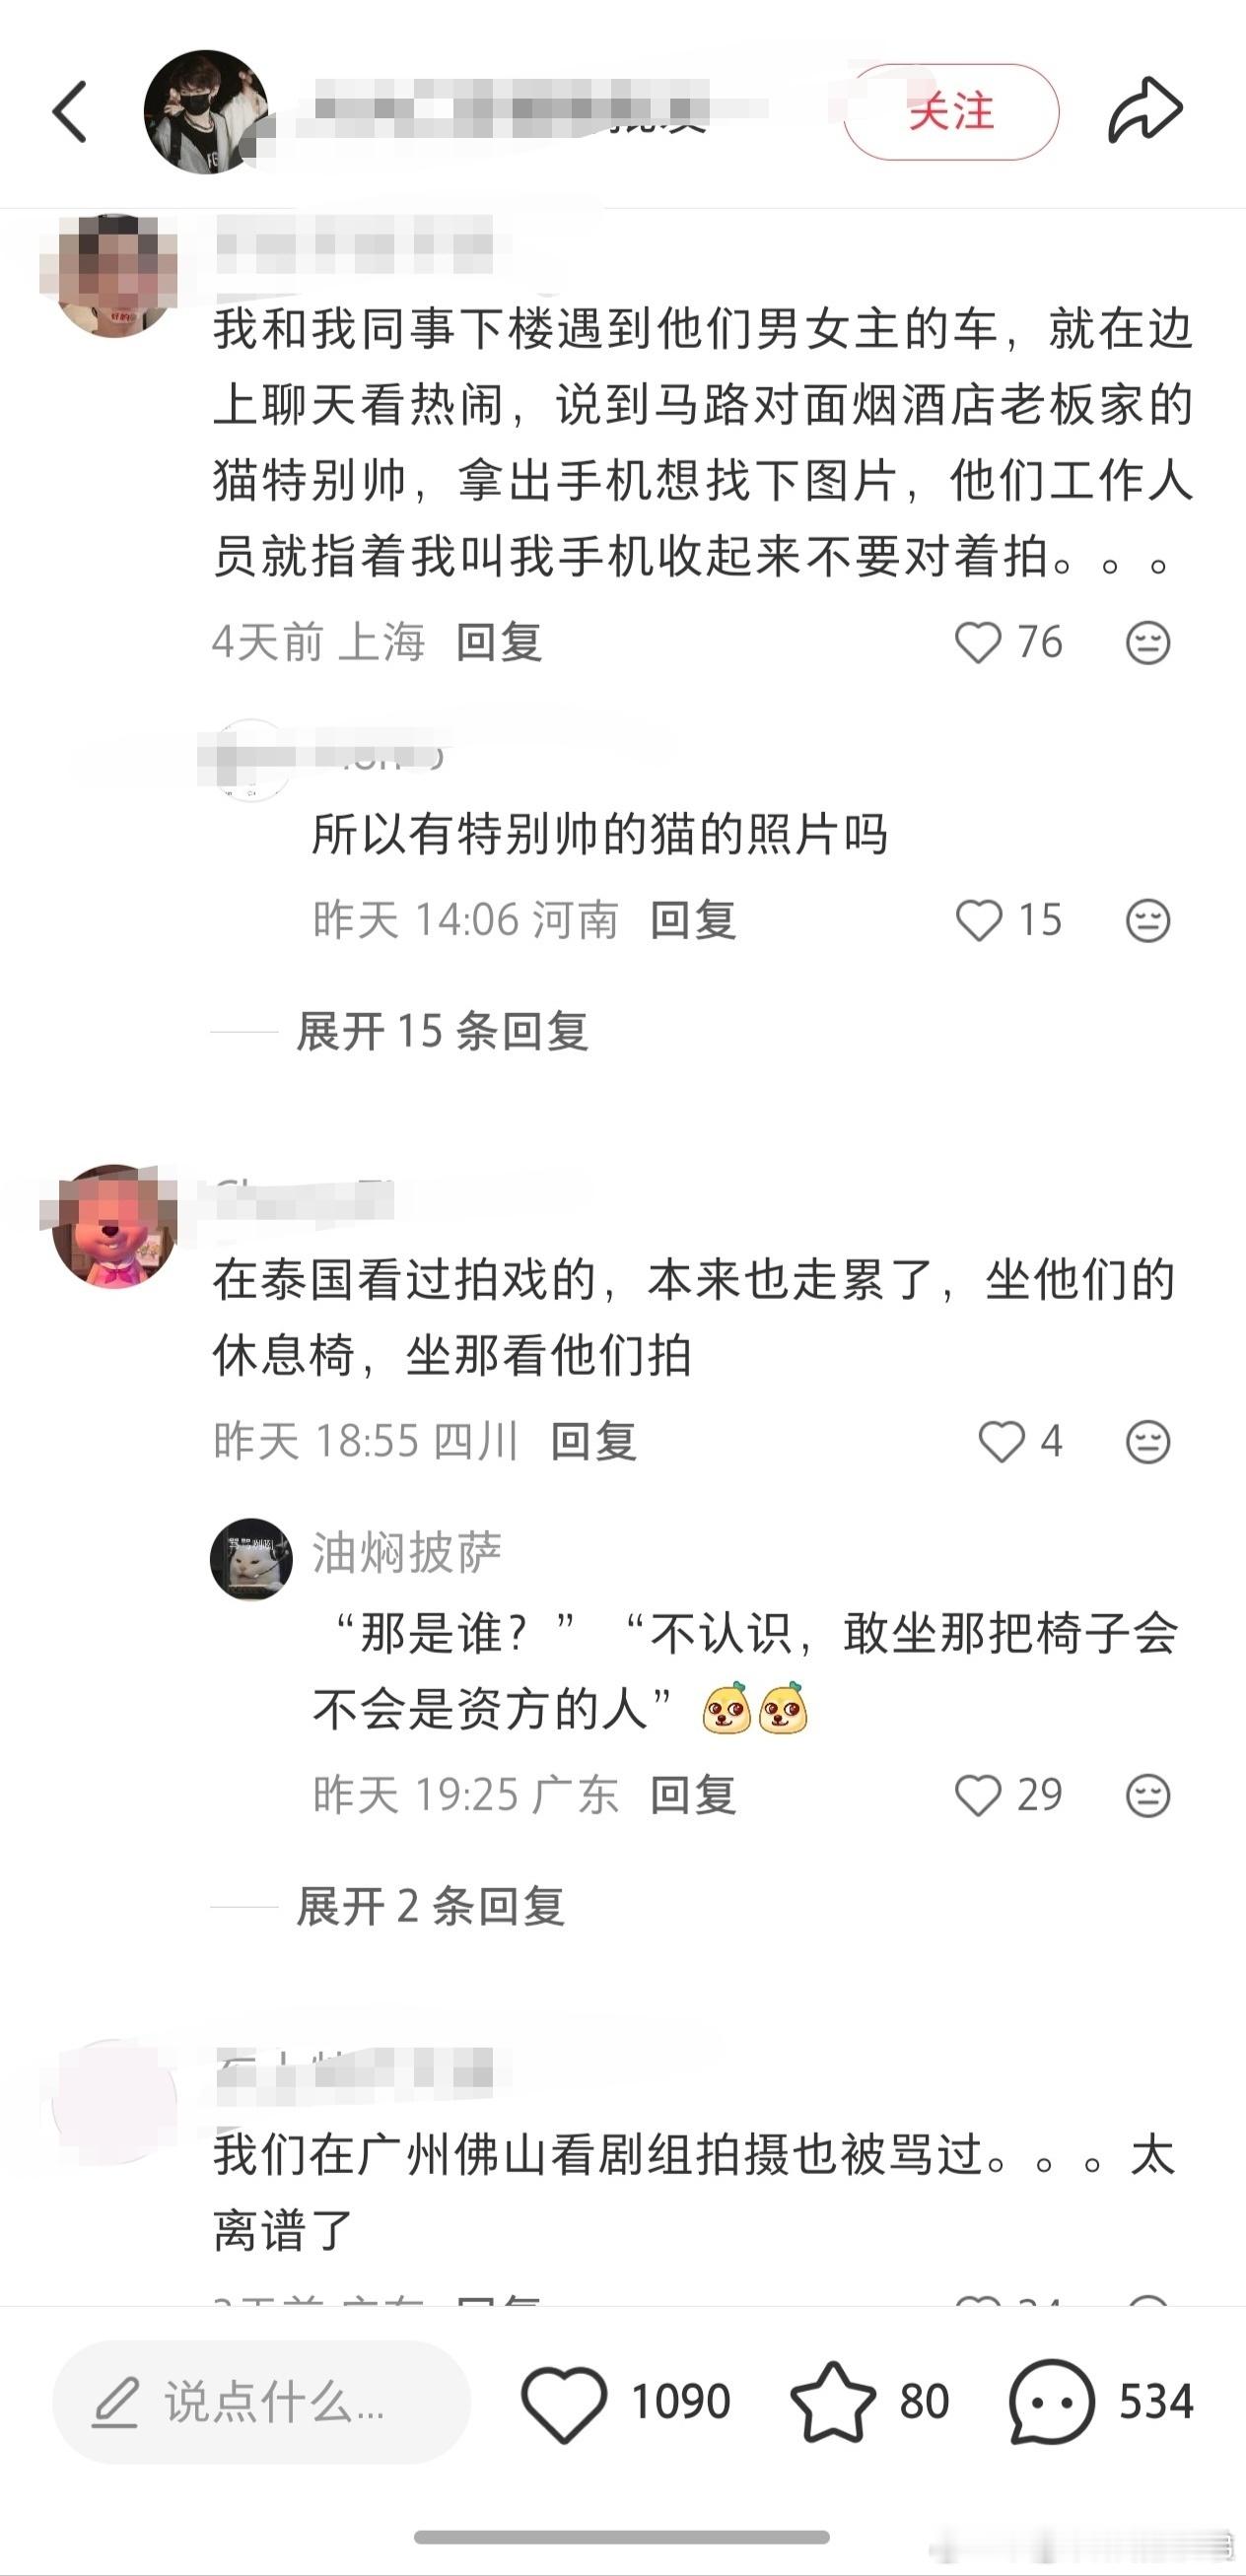Expand 展开 2 条回复
This screenshot has height=2576, width=1246.
[431, 1906]
